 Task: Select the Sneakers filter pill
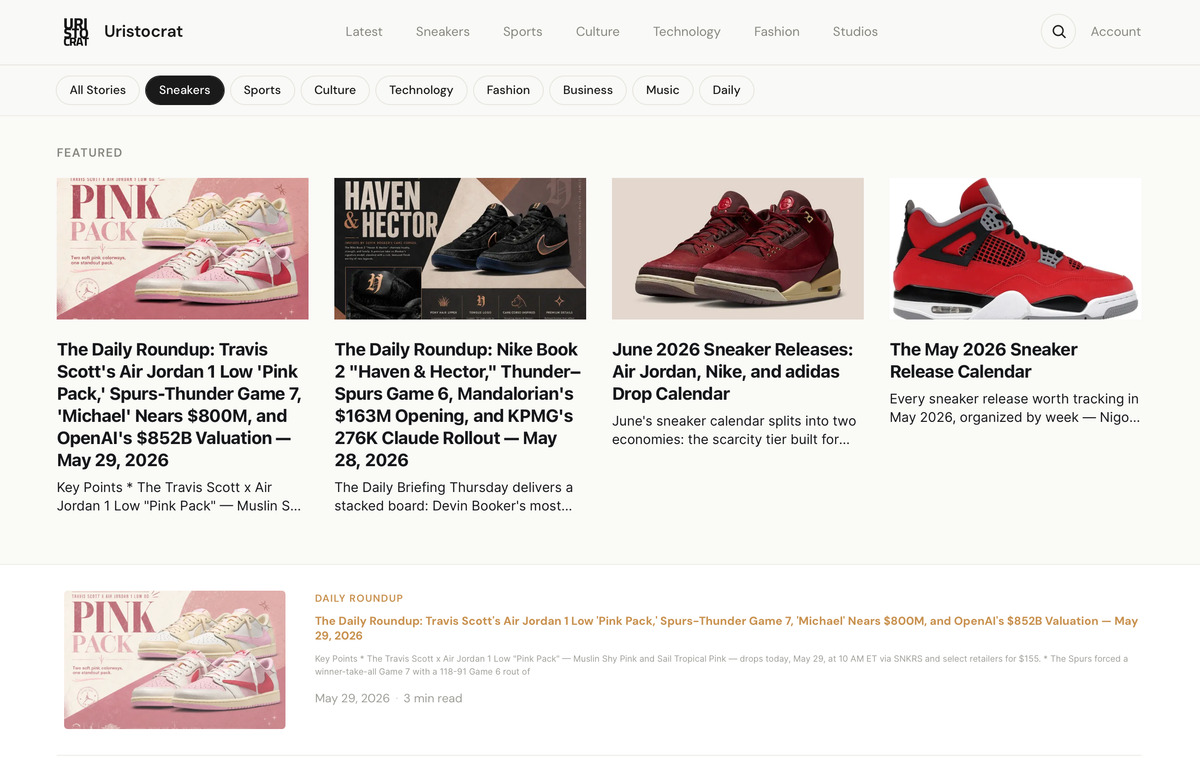pyautogui.click(x=185, y=90)
